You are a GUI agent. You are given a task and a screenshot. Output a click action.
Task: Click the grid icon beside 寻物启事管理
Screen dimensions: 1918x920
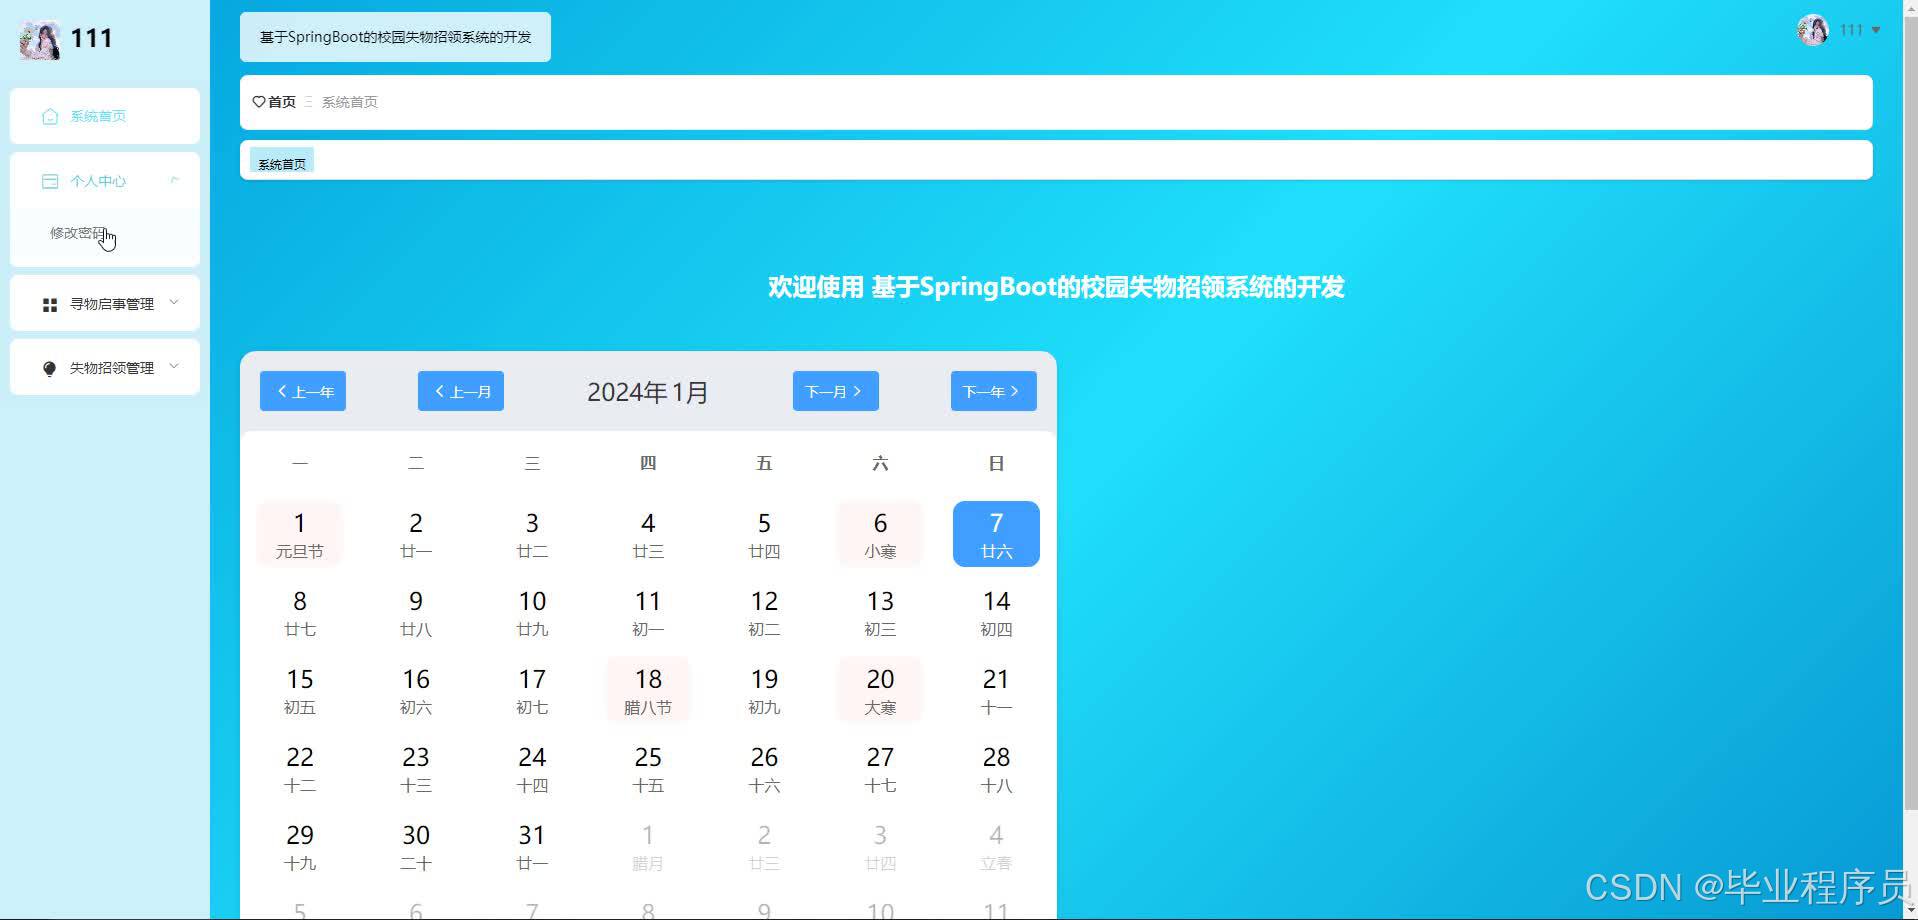(50, 304)
